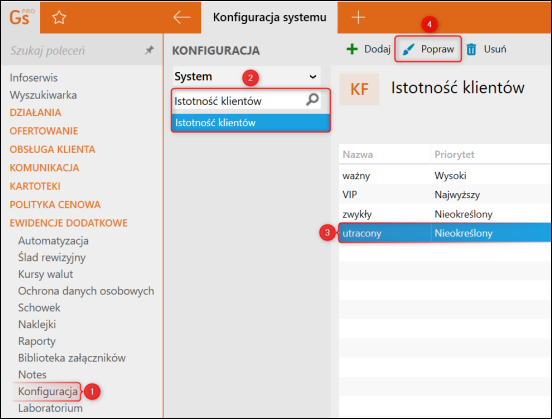Go back using the left arrow
Viewport: 552px width, 419px height.
pyautogui.click(x=182, y=17)
